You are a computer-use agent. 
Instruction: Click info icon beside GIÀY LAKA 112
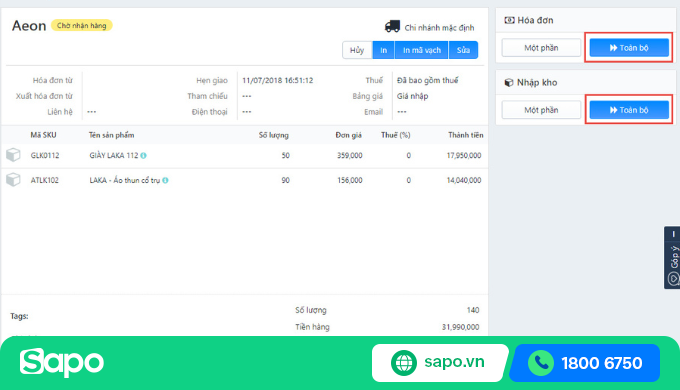point(144,155)
